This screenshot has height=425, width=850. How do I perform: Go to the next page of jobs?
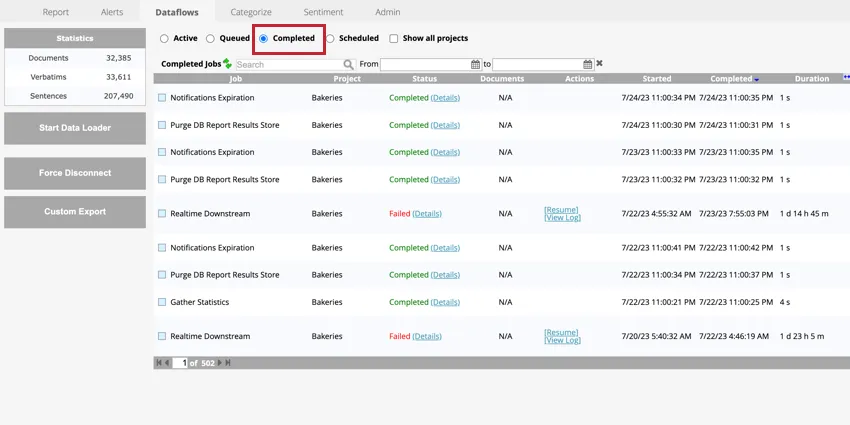pyautogui.click(x=221, y=363)
